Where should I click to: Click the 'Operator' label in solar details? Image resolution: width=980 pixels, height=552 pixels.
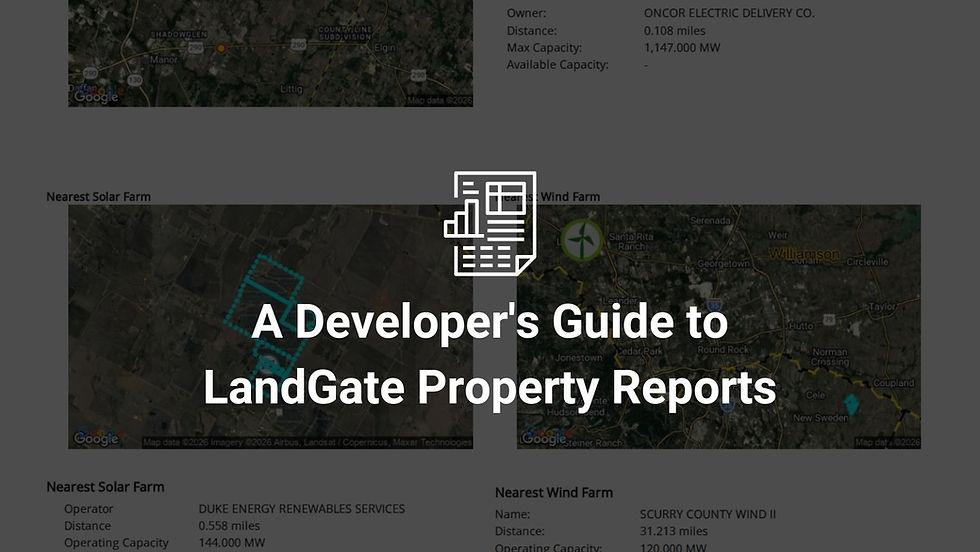88,509
